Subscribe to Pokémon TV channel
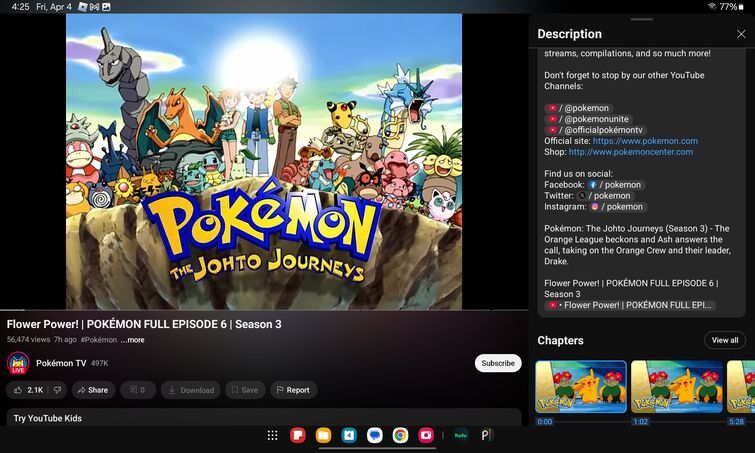This screenshot has height=453, width=755. [x=498, y=363]
